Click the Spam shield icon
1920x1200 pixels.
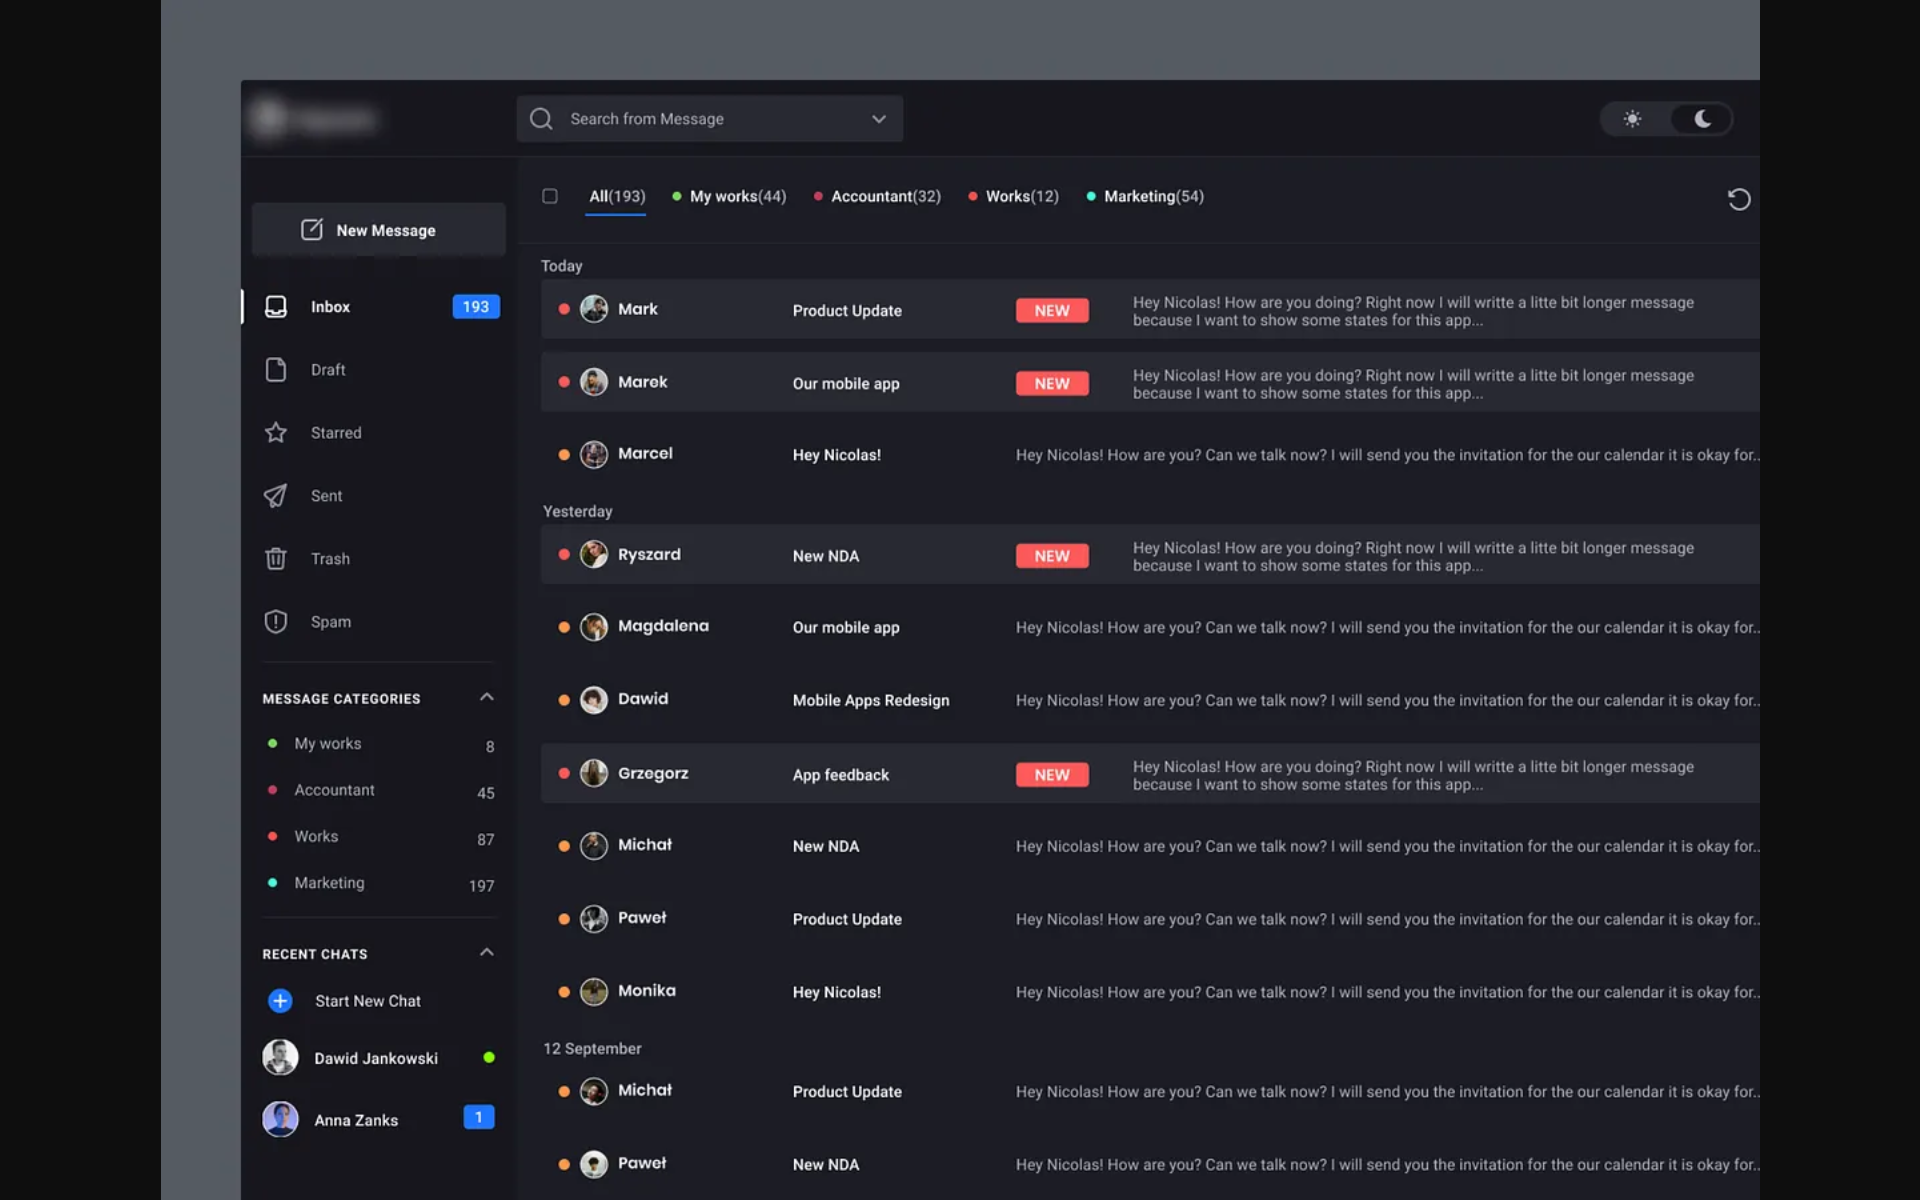276,622
